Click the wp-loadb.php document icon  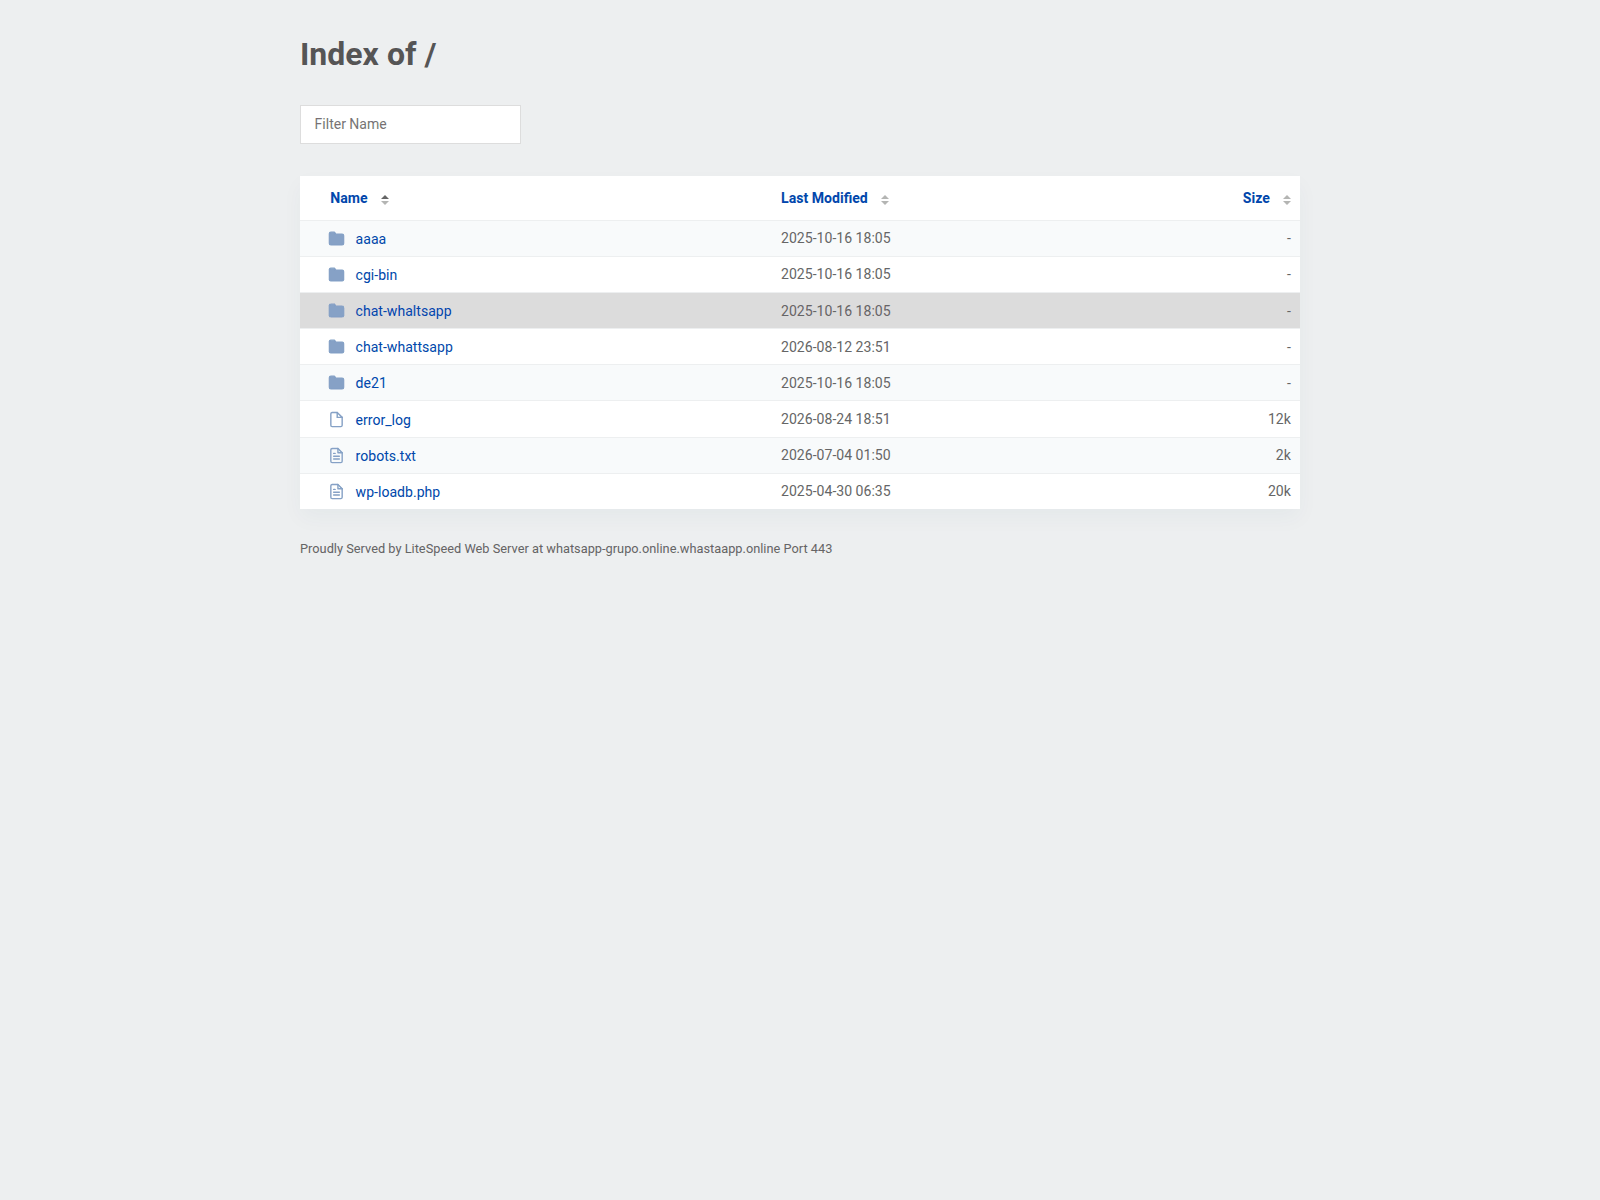[336, 492]
